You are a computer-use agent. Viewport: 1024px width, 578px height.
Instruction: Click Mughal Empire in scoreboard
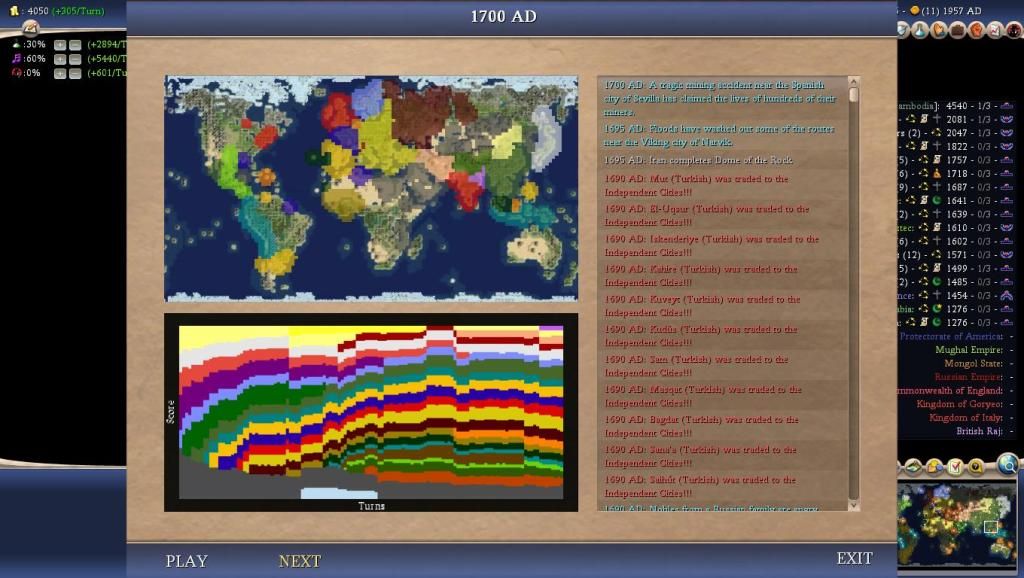(968, 349)
